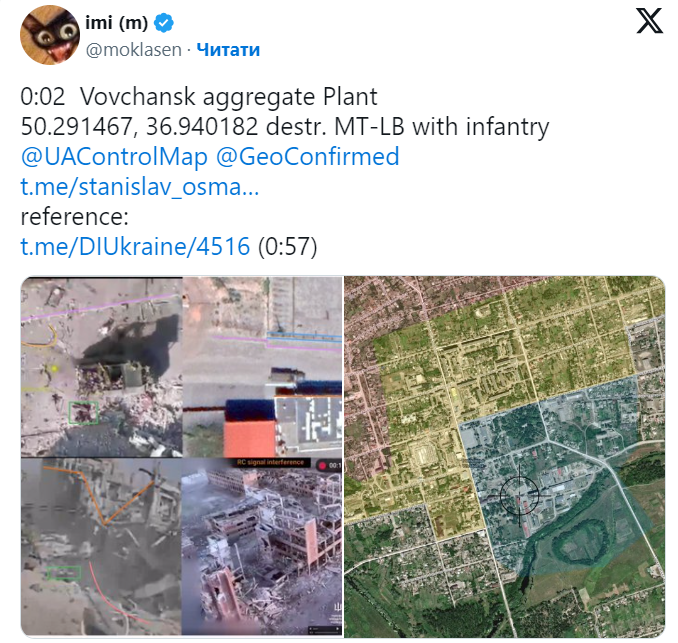View the ruined factory building image
The image size is (678, 643).
262,546
